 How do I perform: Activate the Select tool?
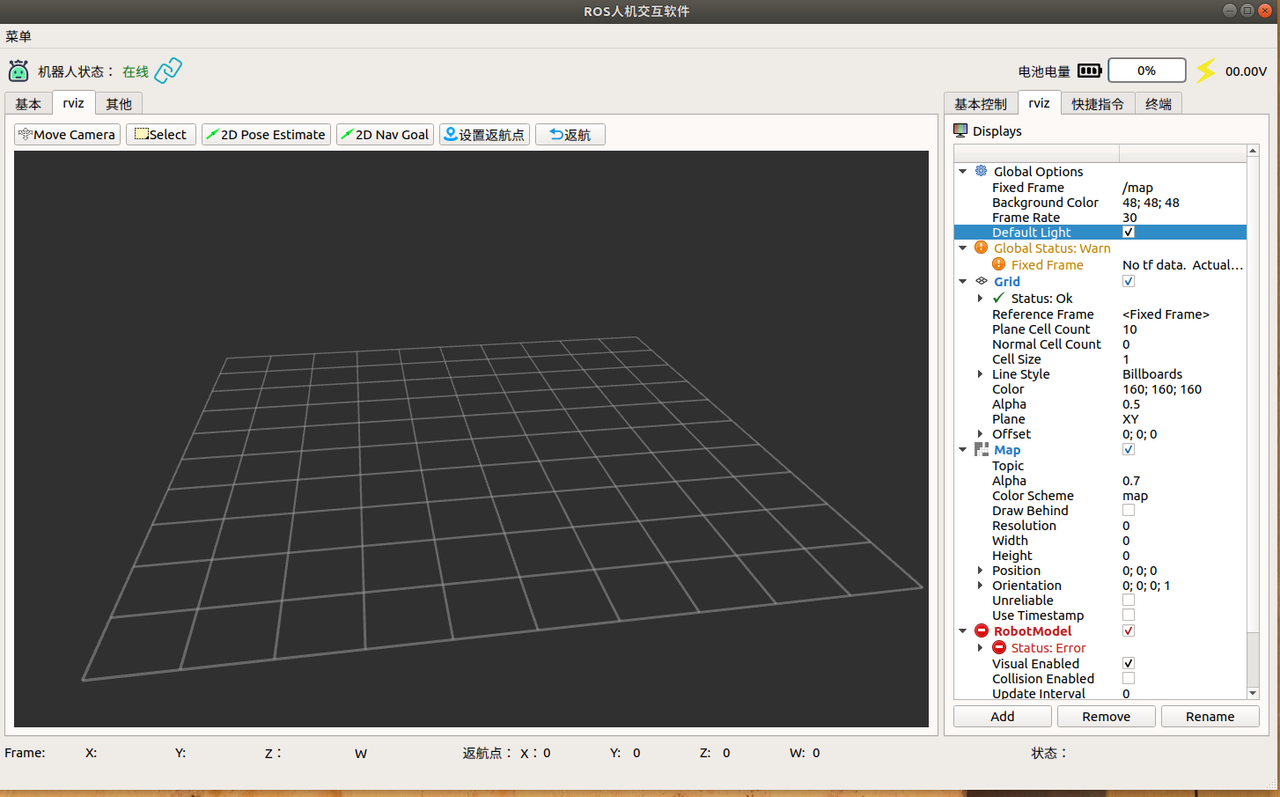click(x=161, y=134)
